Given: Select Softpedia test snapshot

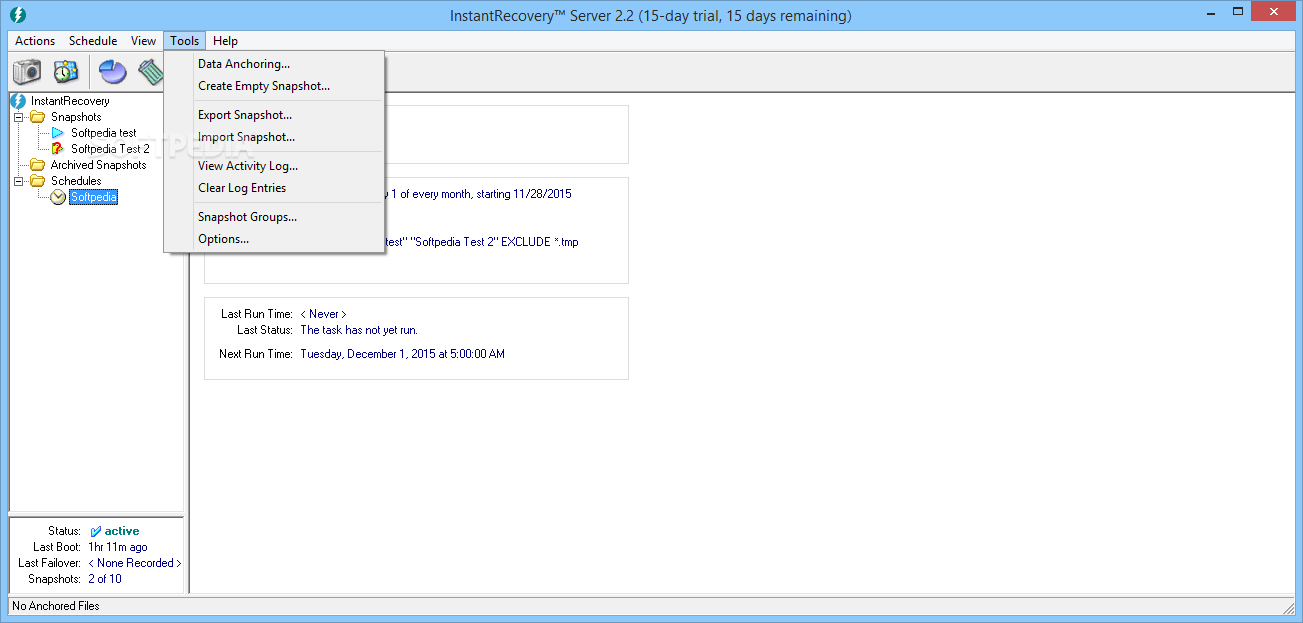Looking at the screenshot, I should click(x=104, y=133).
